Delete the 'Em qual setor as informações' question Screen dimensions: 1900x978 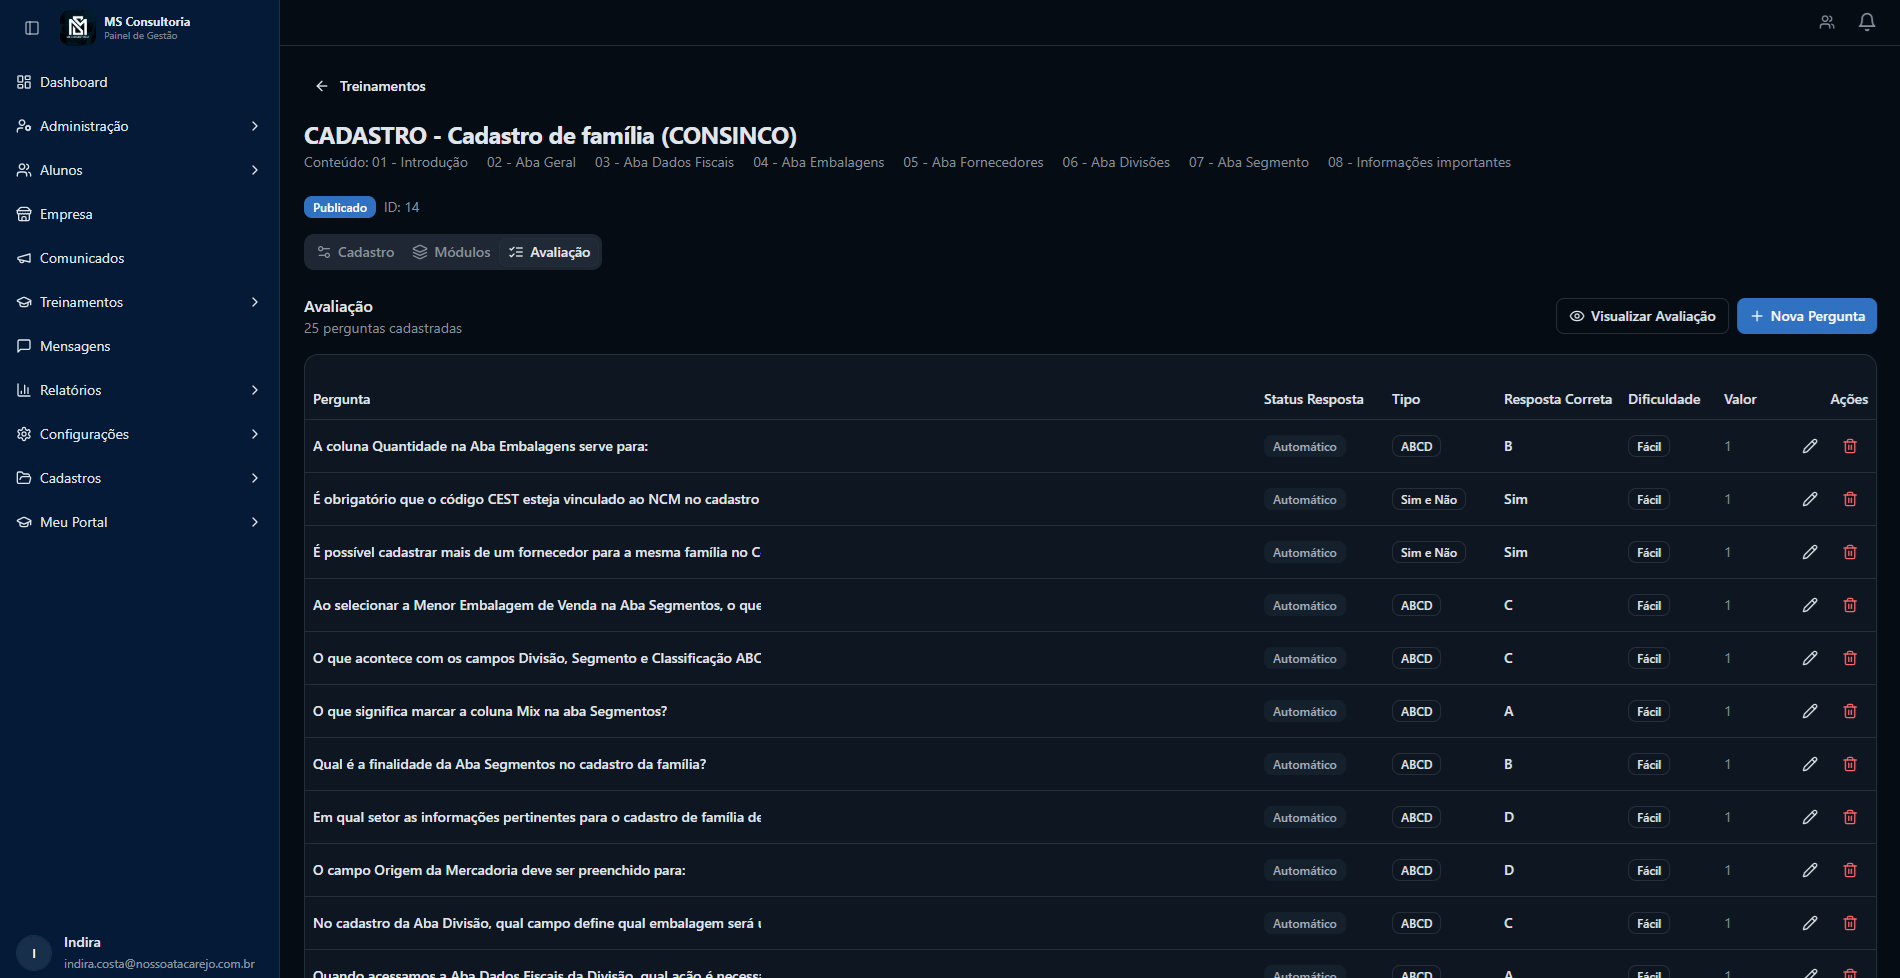coord(1850,817)
